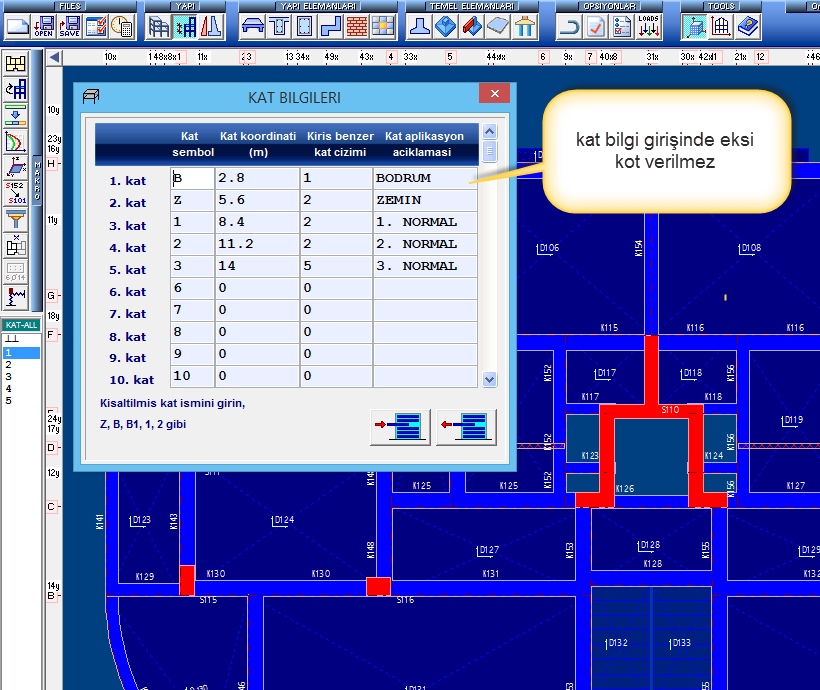Click the S152 to S101 renumber icon
820x690 pixels.
tap(16, 190)
